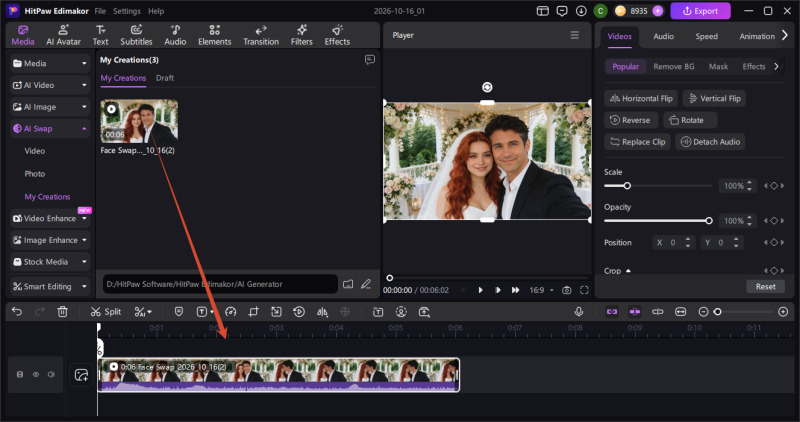Switch to the Speed tab in properties
This screenshot has width=800, height=422.
pos(707,36)
